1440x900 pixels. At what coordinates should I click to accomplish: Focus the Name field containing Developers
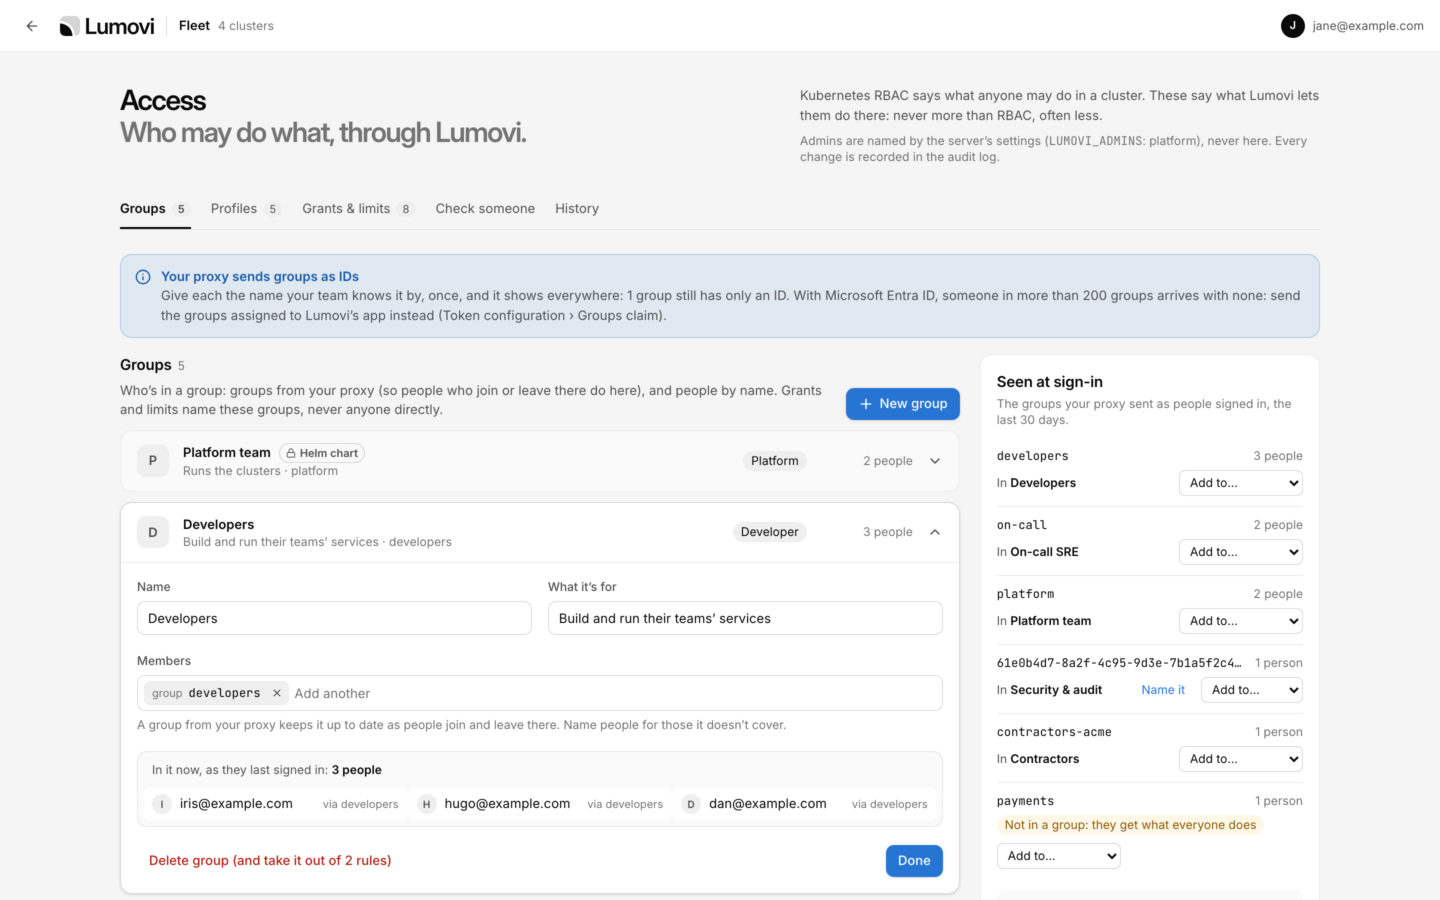click(x=334, y=619)
